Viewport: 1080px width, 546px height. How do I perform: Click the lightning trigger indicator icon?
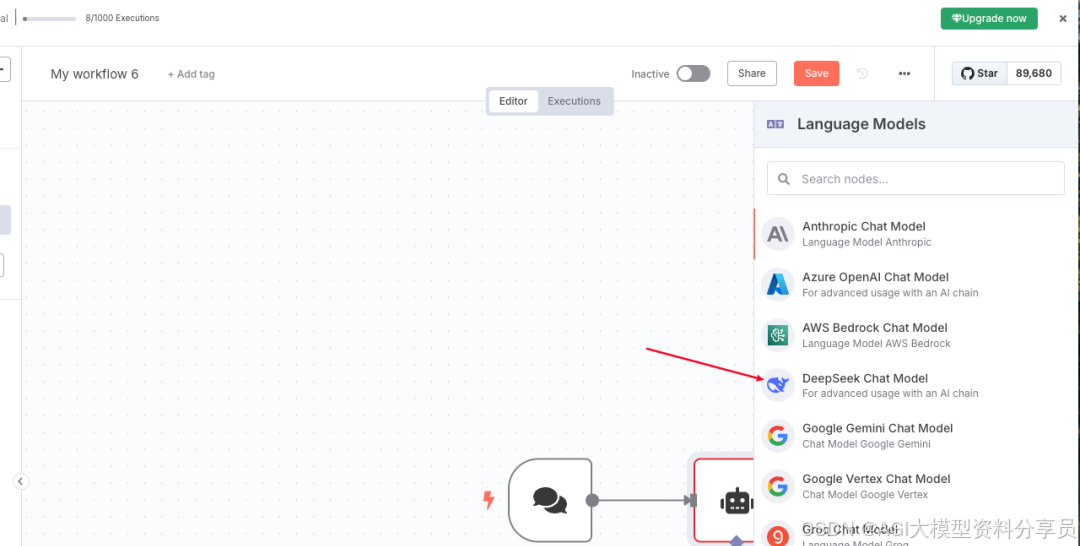(488, 500)
